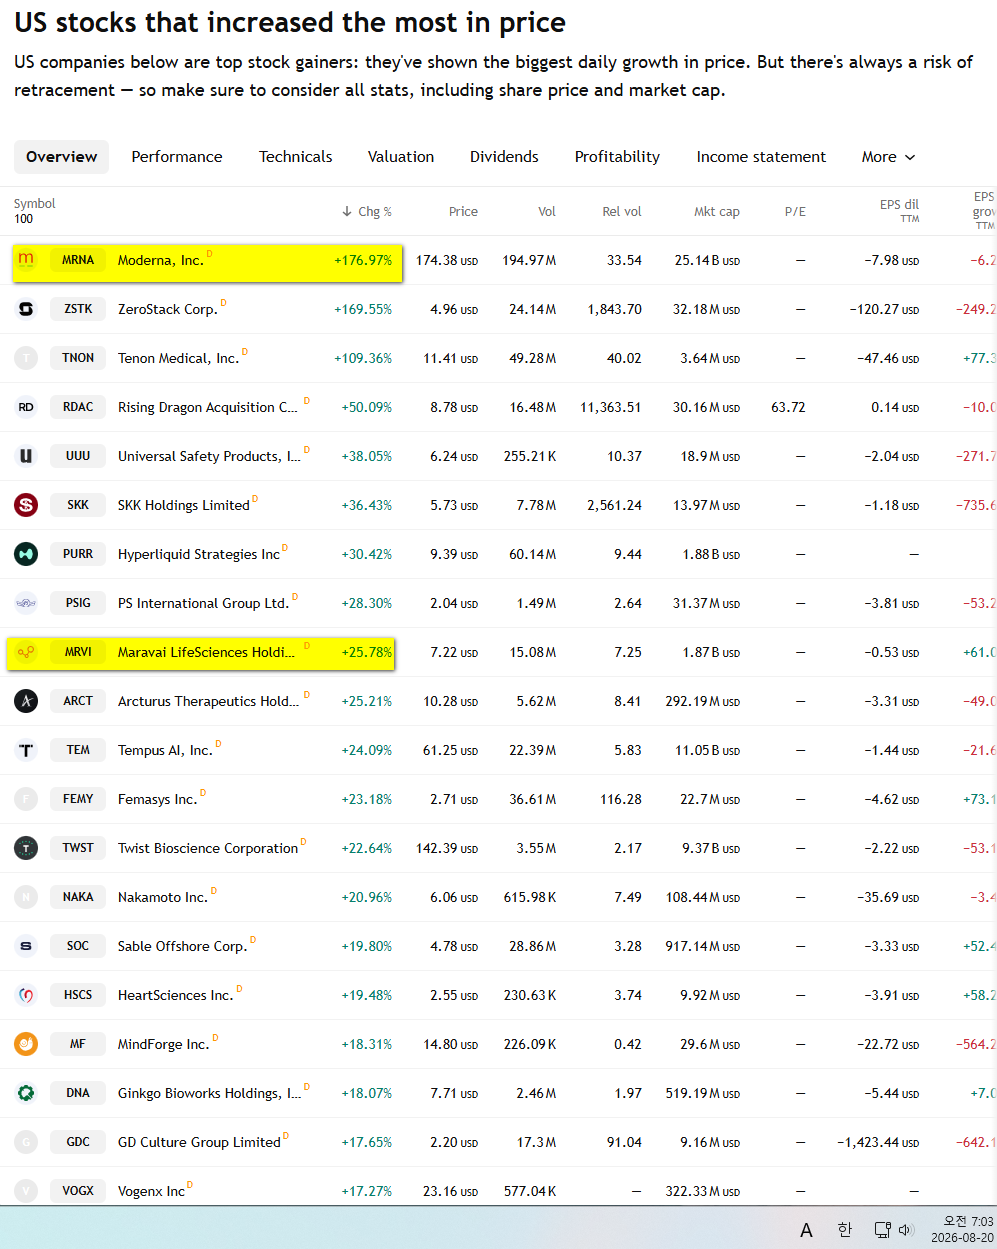Switch to the Income statement tab
The height and width of the screenshot is (1249, 997).
[x=761, y=157]
